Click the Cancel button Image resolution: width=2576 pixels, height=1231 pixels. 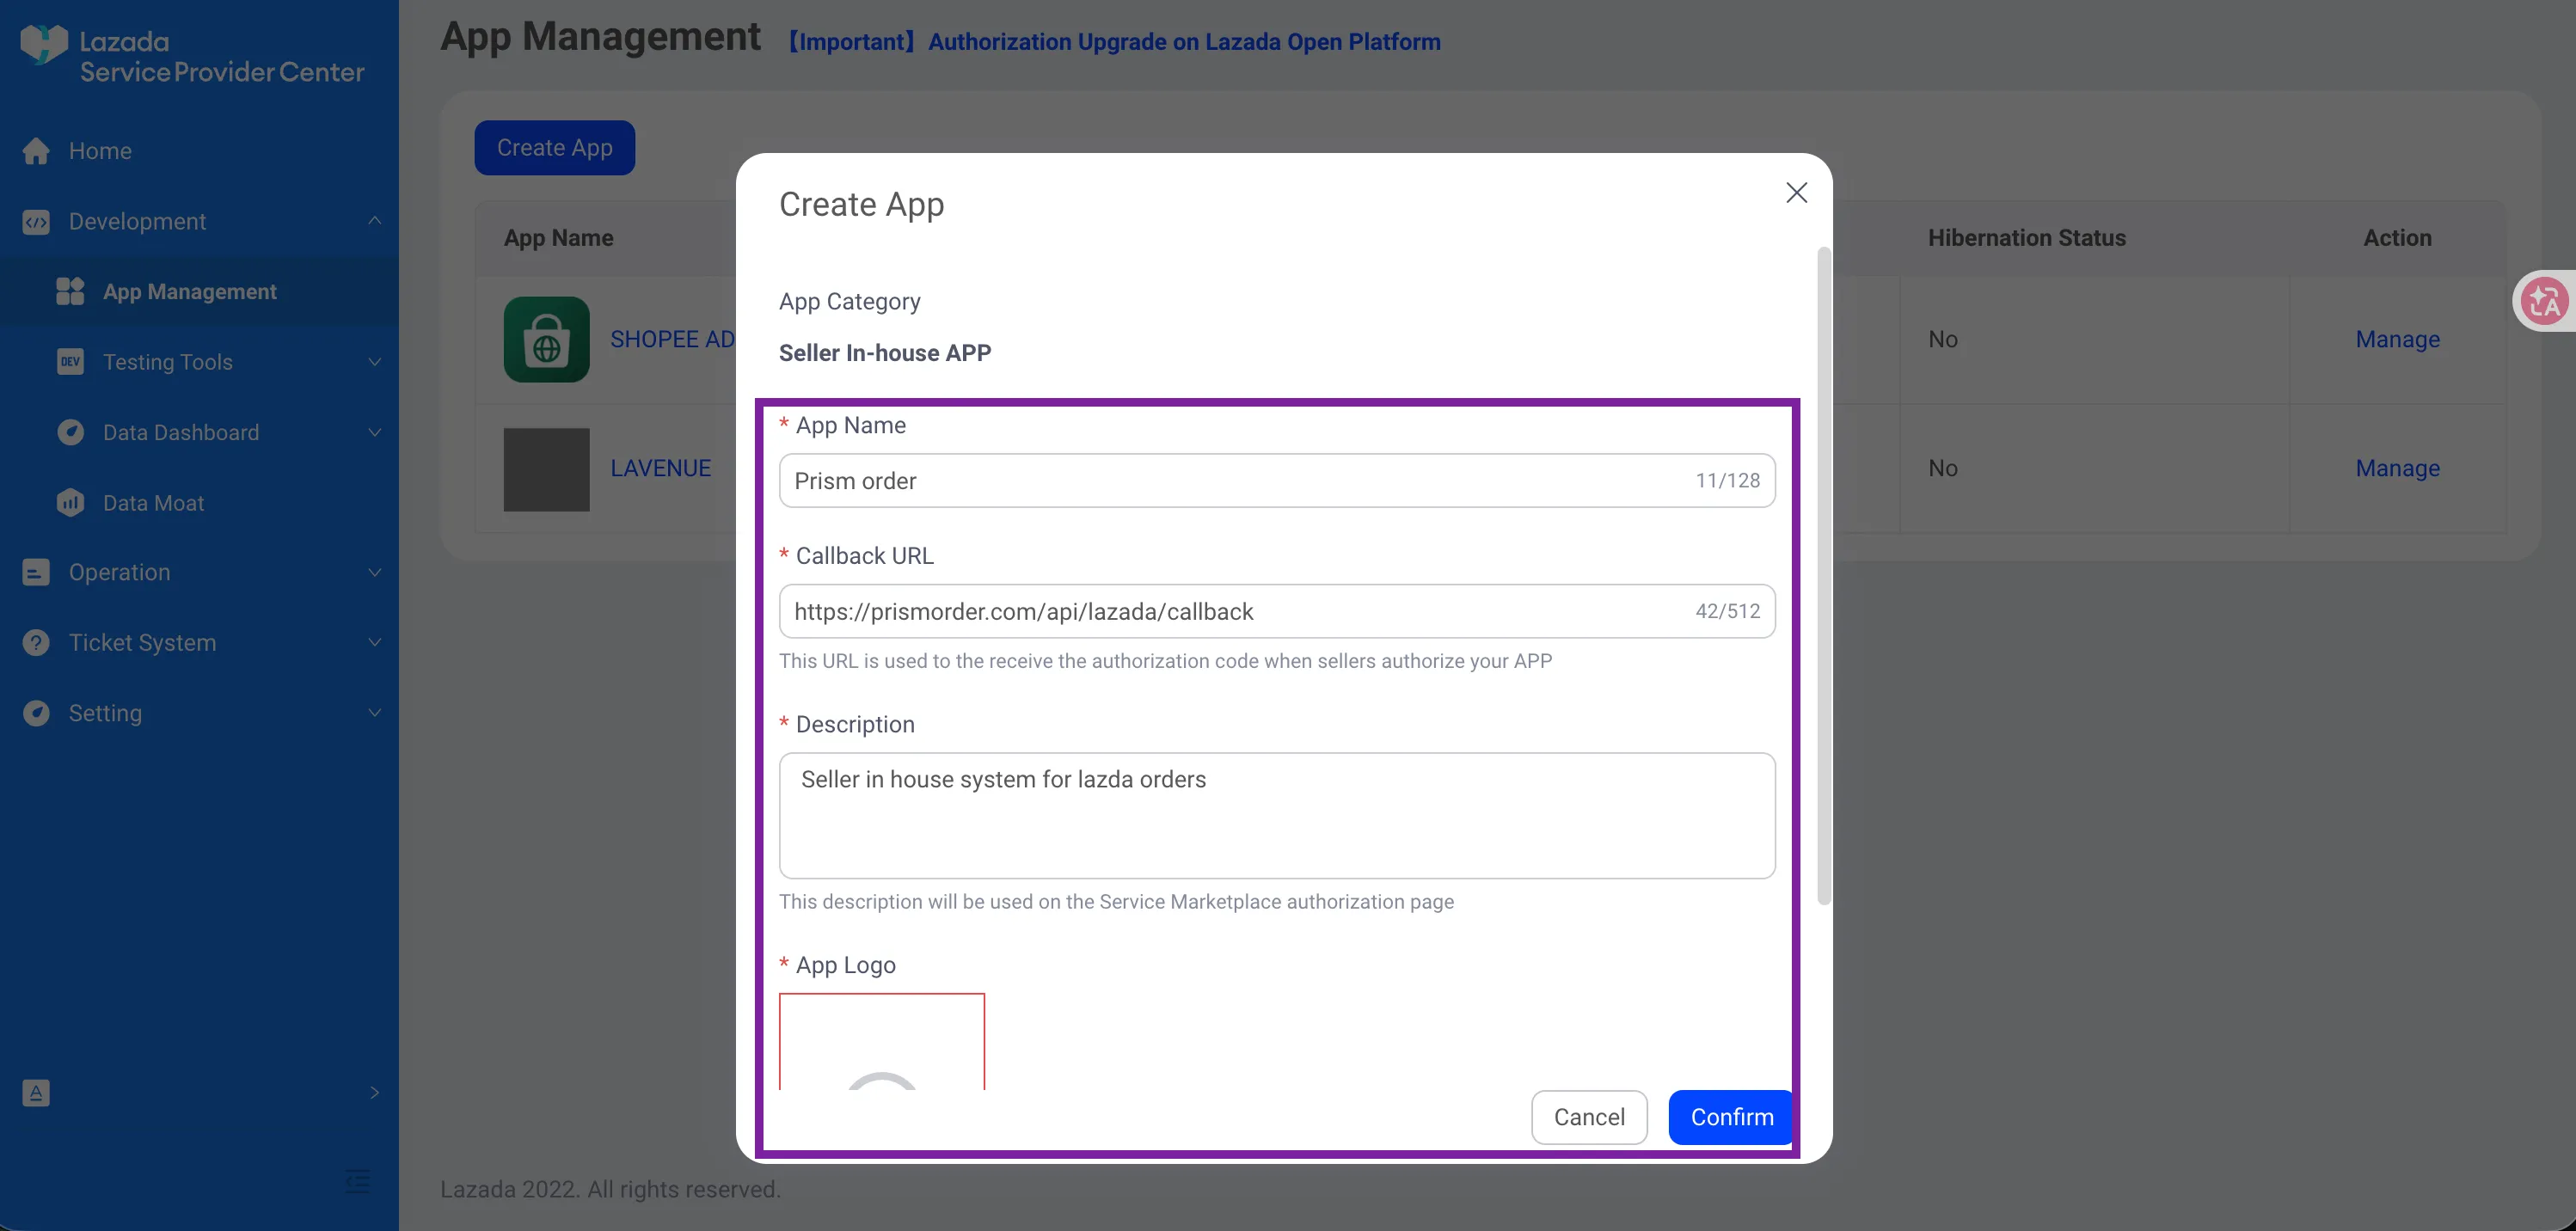(x=1589, y=1117)
